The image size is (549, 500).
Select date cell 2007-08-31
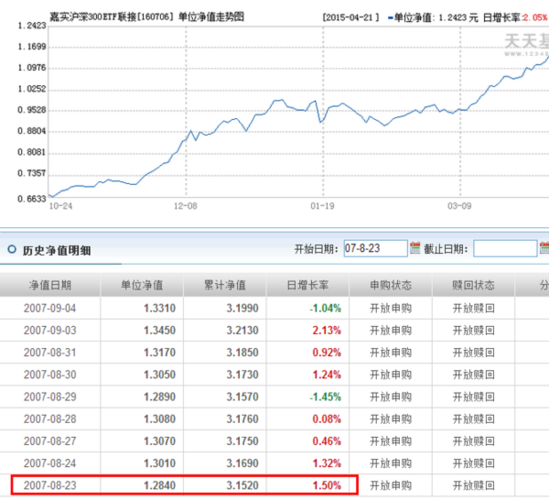point(50,352)
